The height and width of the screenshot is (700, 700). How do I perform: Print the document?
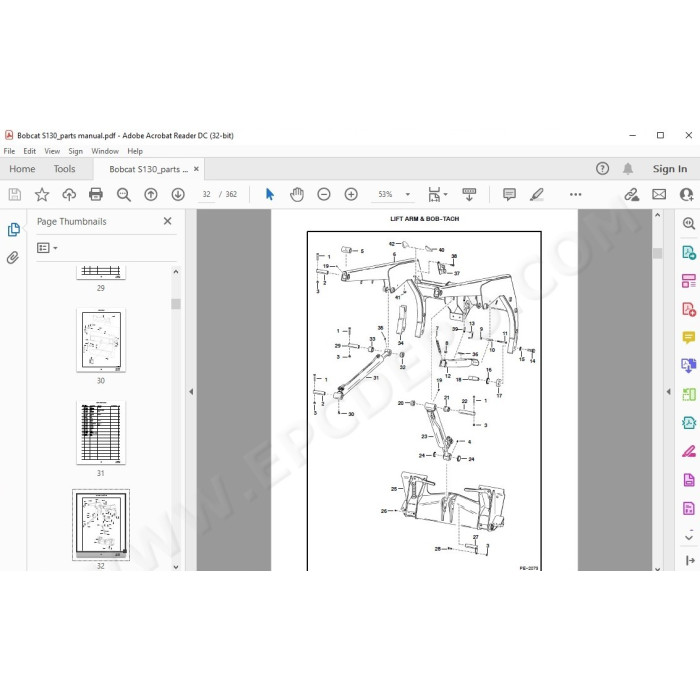96,194
